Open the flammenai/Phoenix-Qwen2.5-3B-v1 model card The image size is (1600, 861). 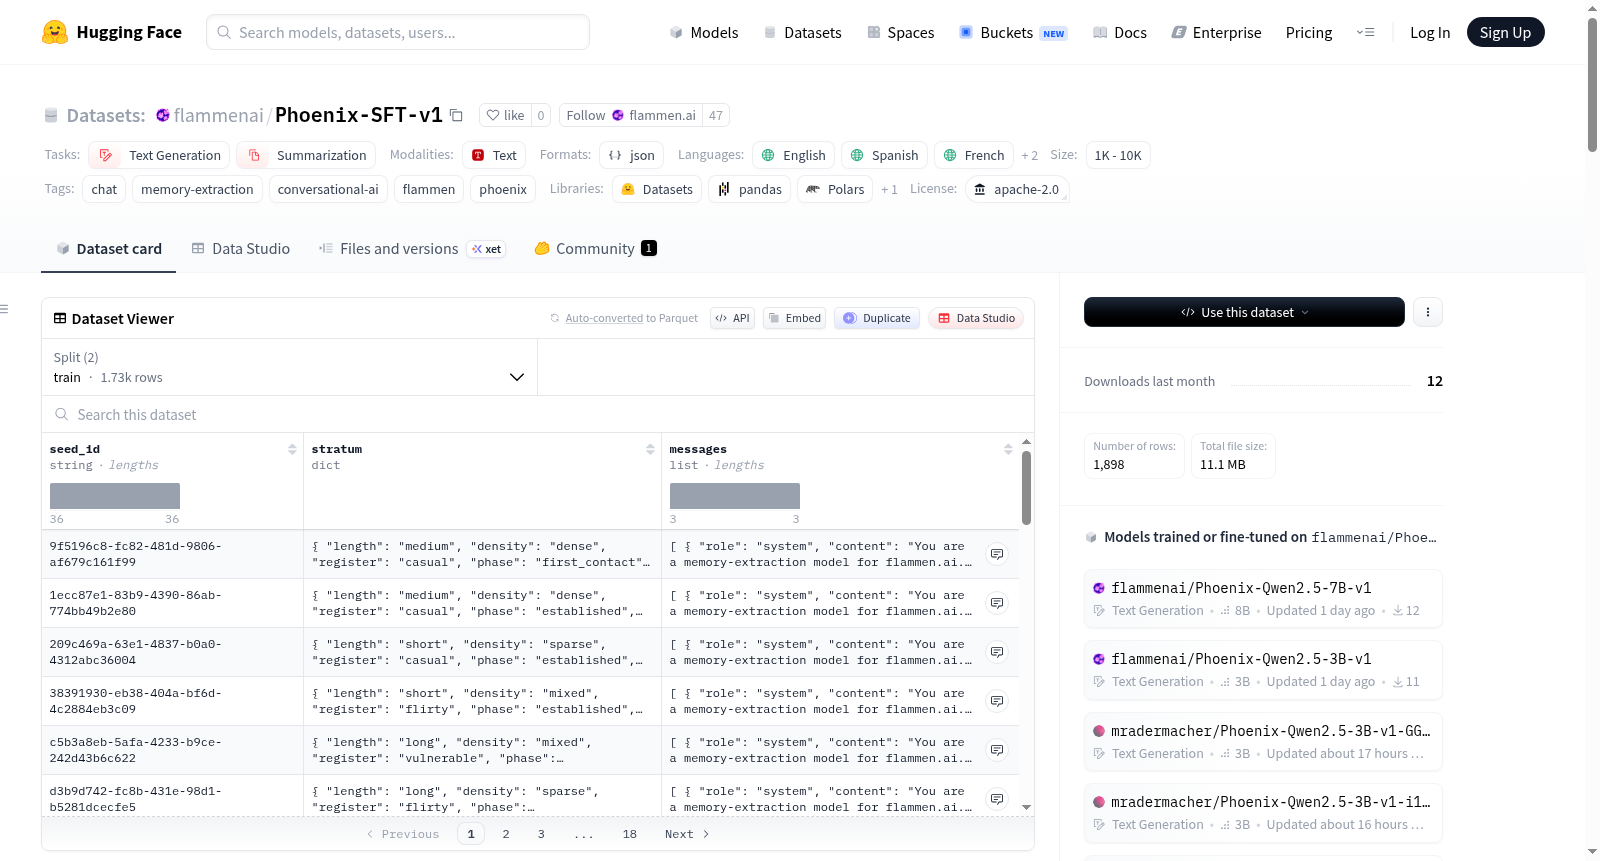(x=1263, y=669)
